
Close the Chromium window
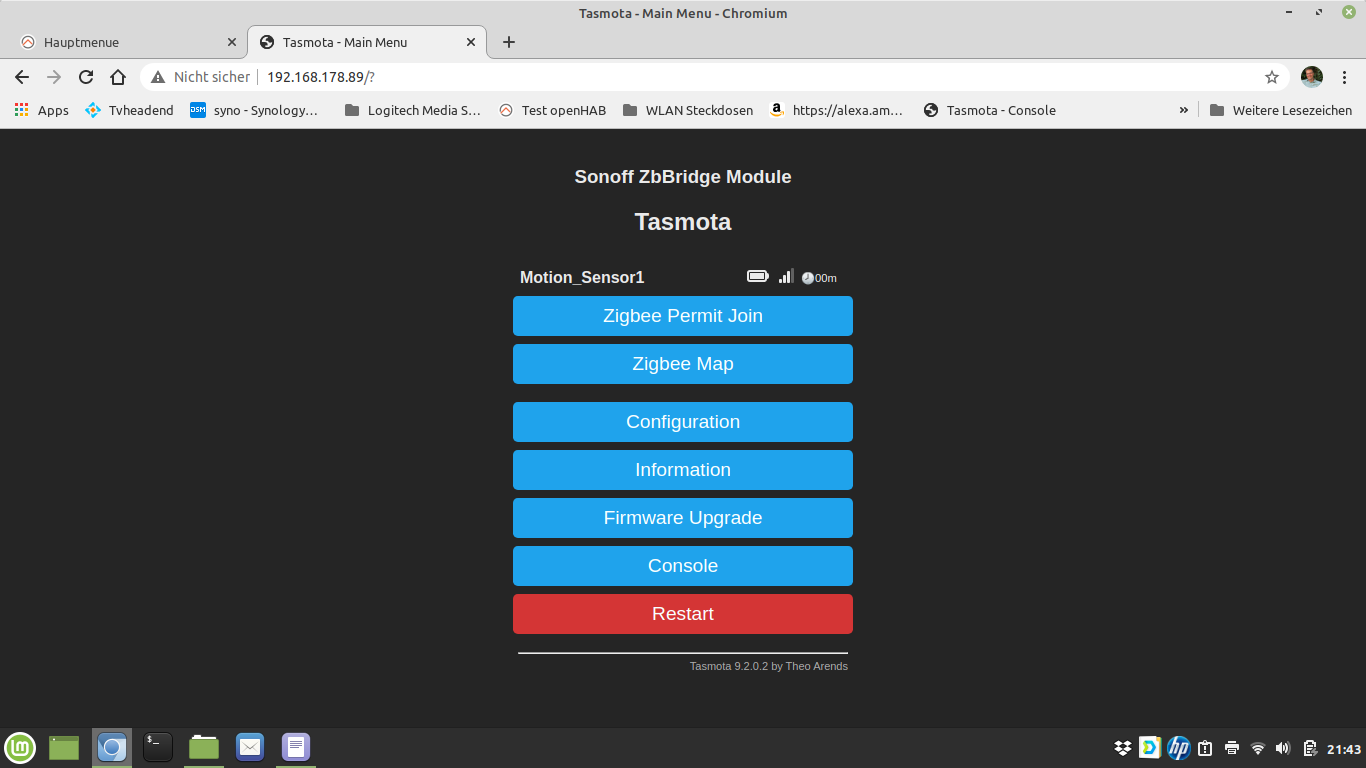point(1349,12)
